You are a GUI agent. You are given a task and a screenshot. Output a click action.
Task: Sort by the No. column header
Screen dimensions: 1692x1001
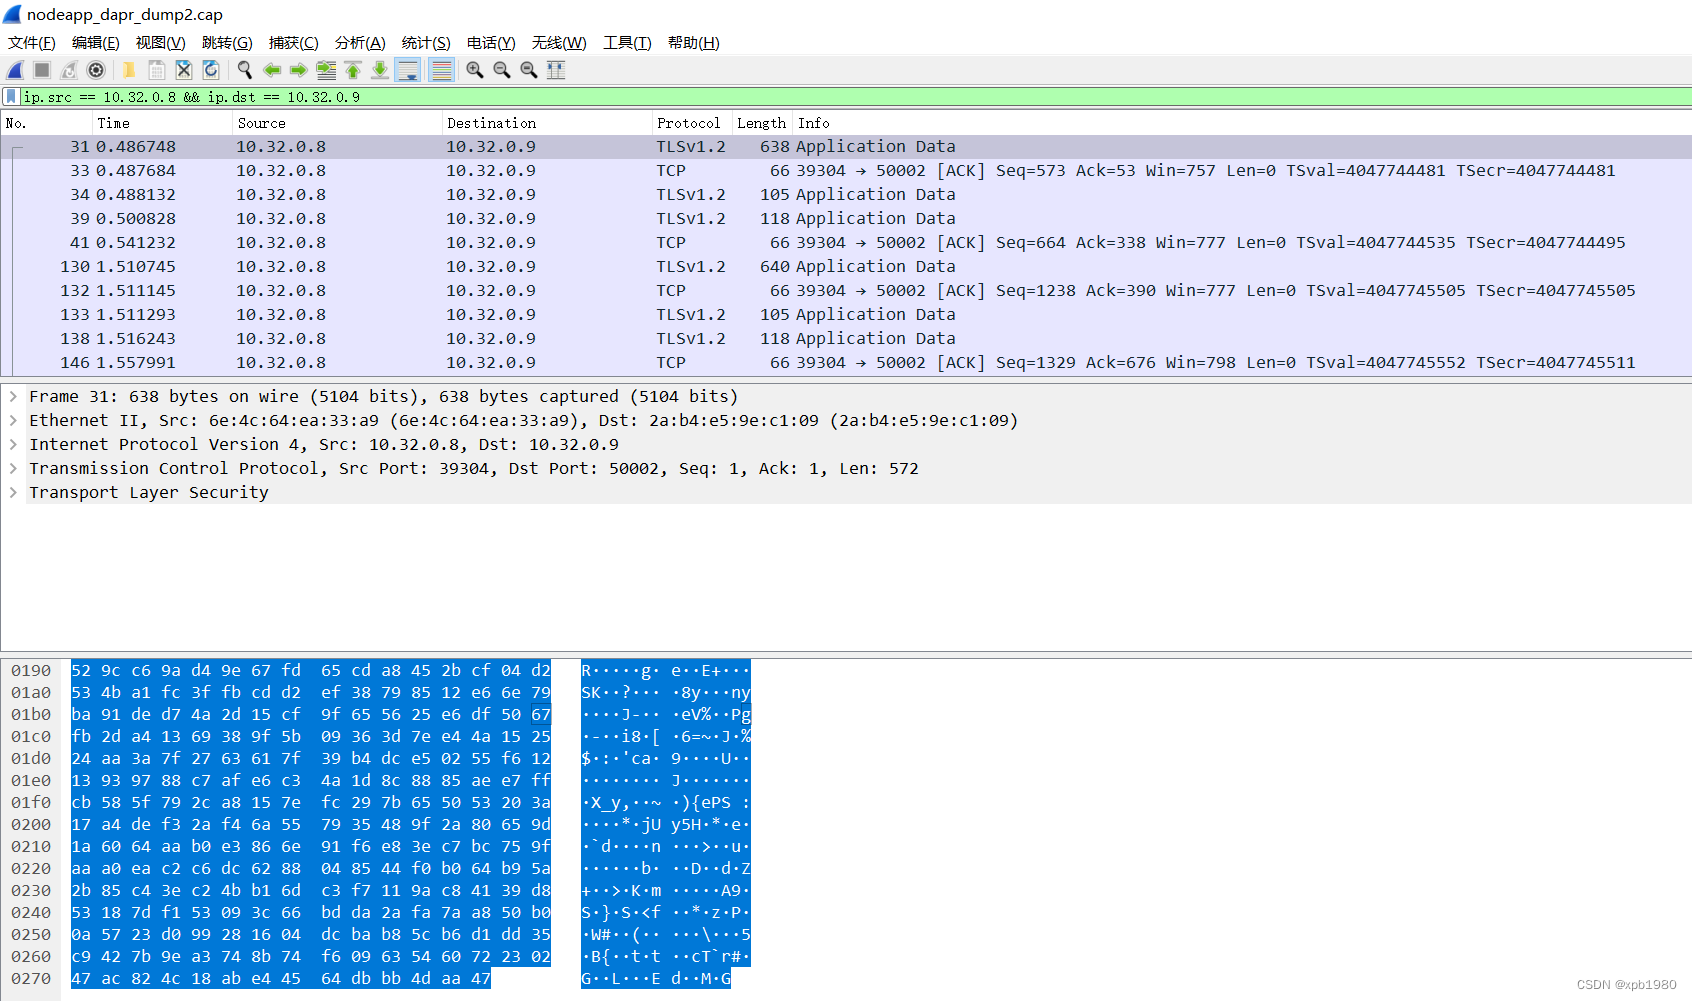click(46, 123)
